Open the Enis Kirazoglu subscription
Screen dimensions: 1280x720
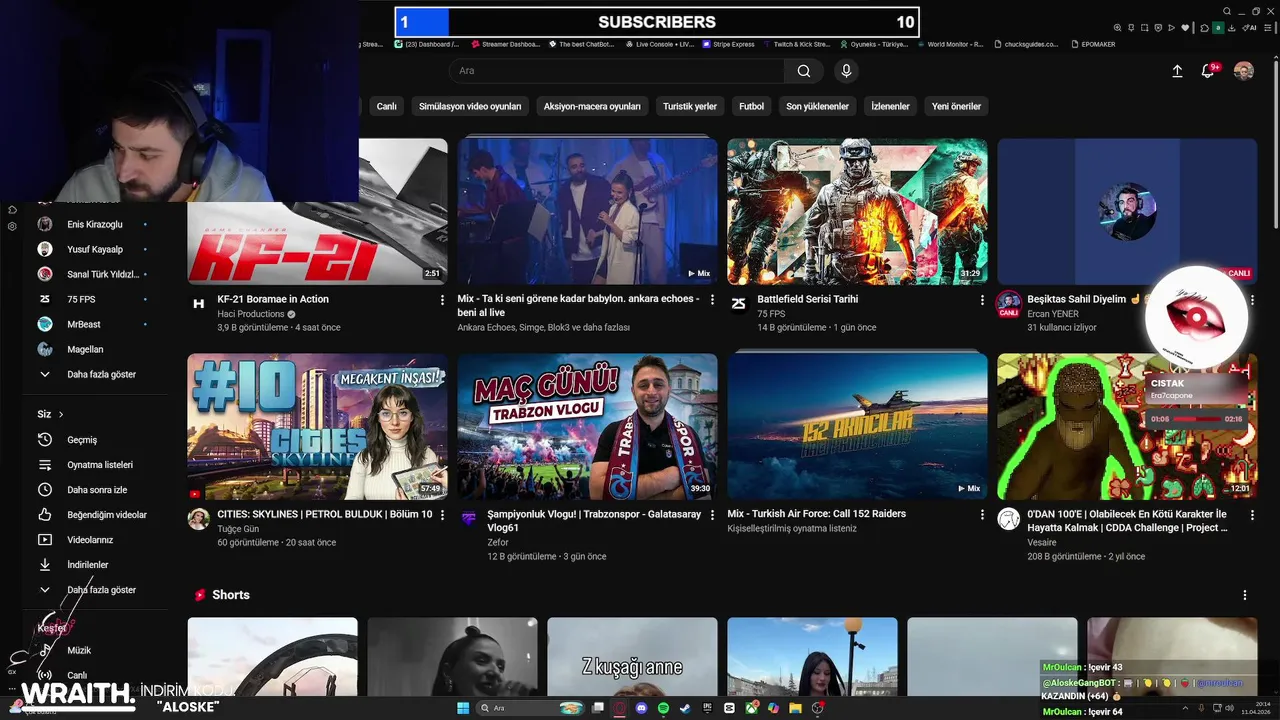[93, 224]
